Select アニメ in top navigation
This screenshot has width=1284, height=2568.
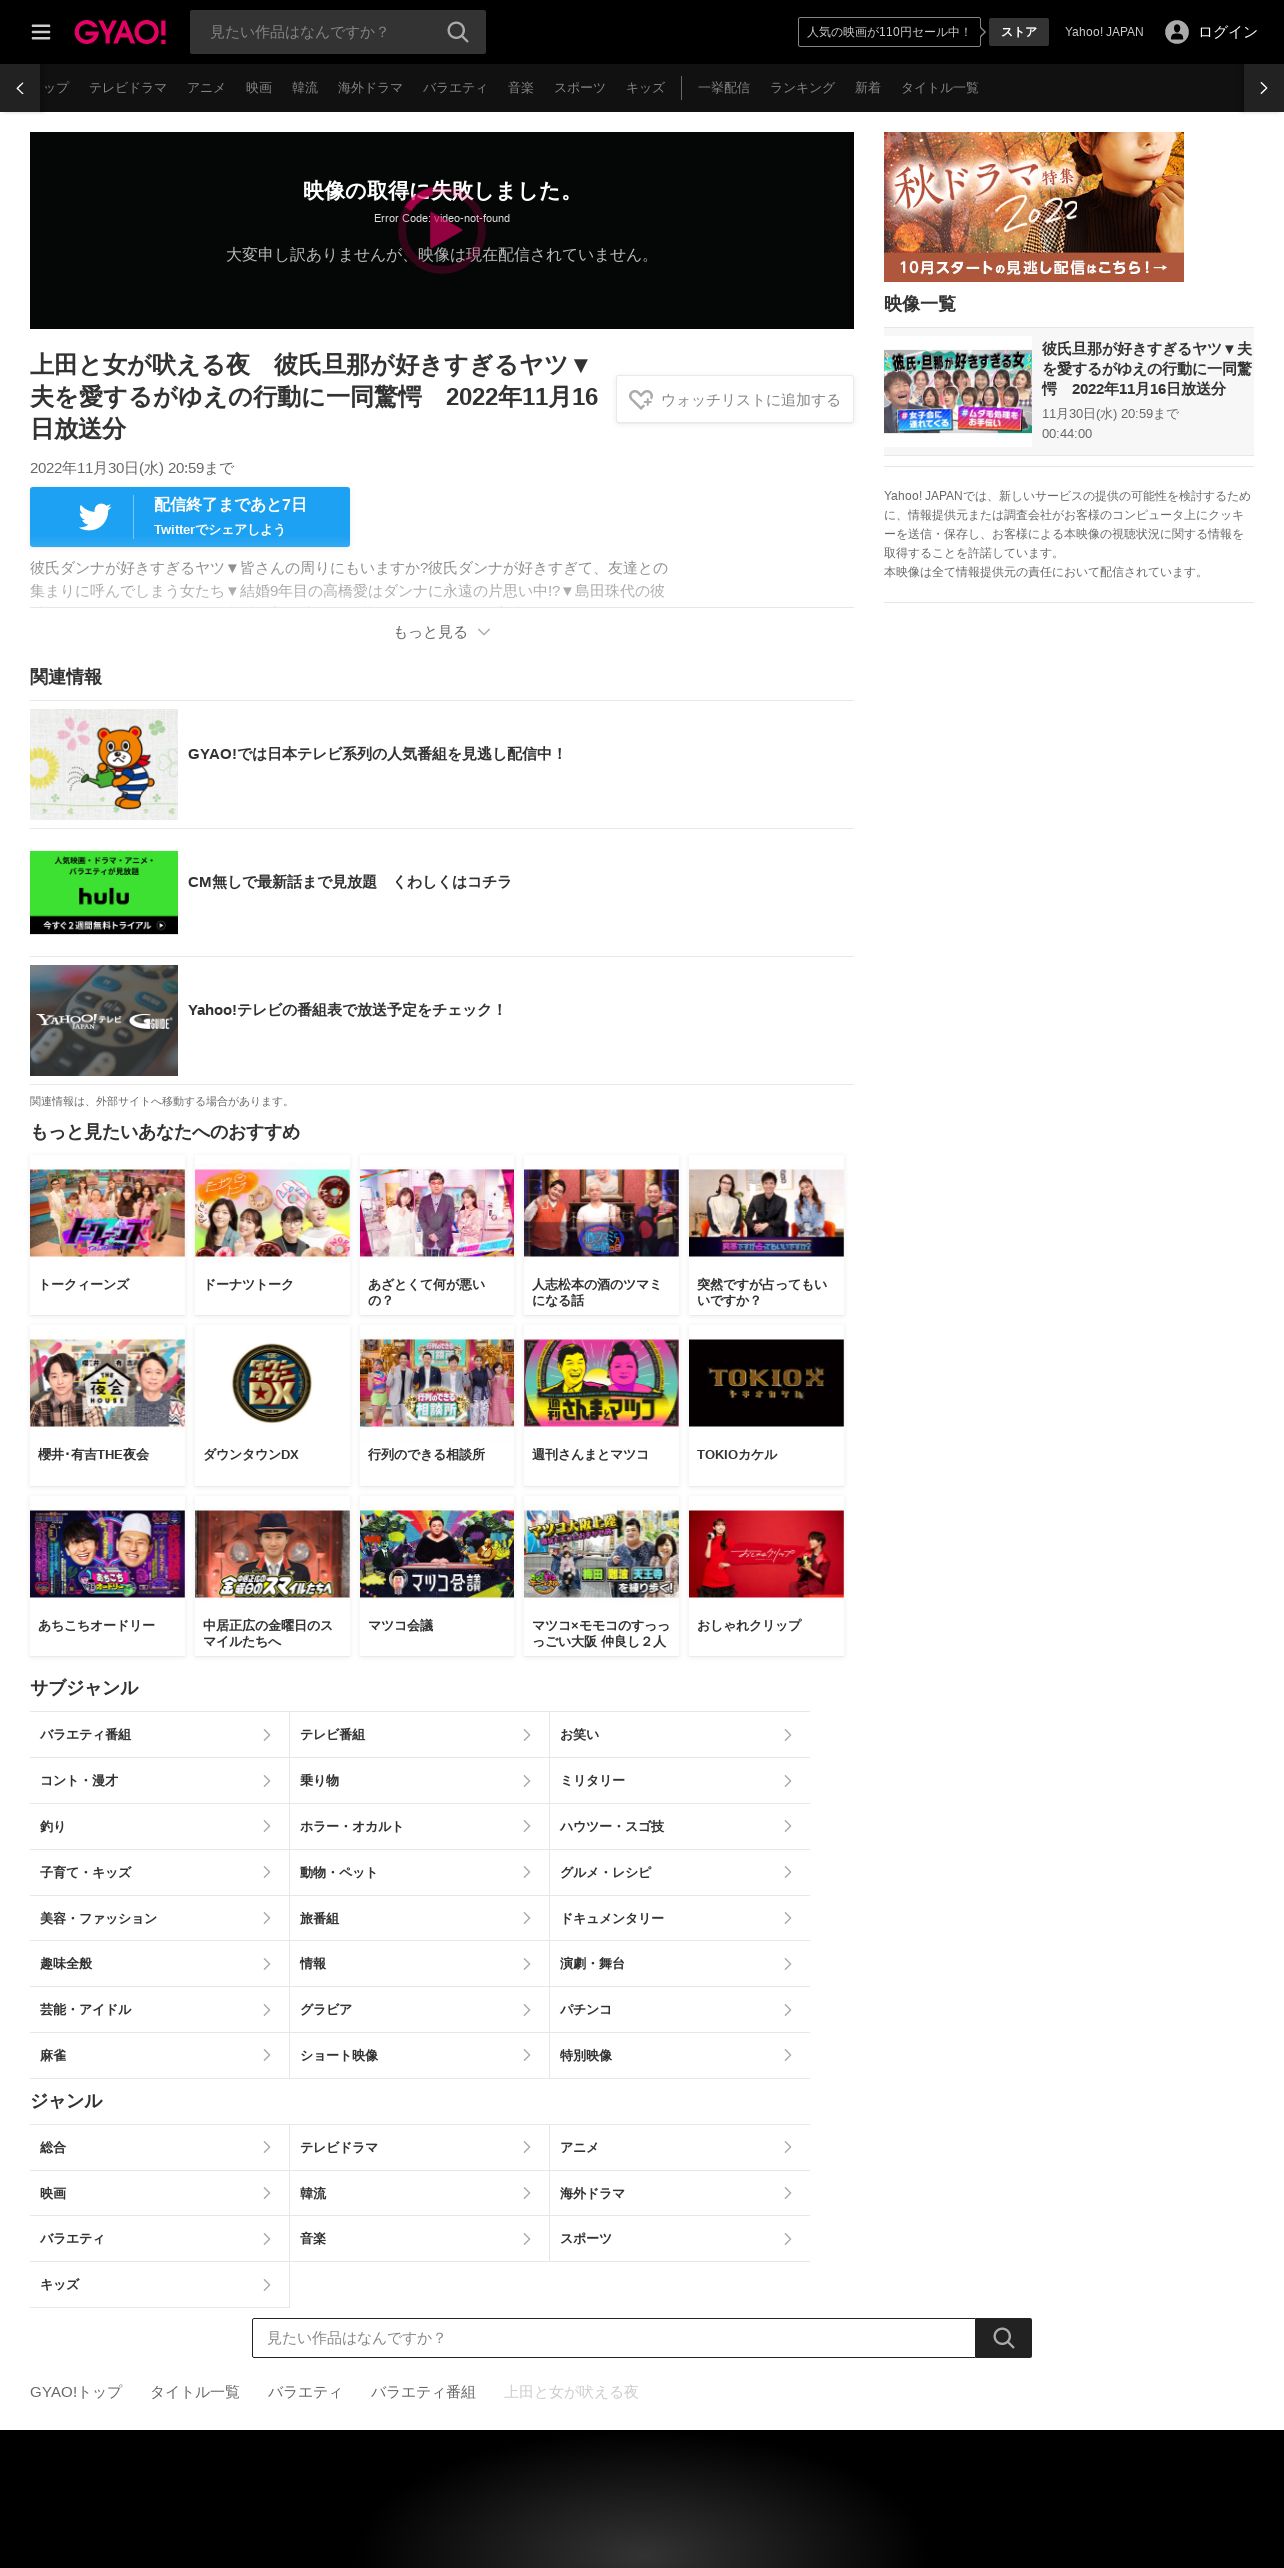[206, 88]
